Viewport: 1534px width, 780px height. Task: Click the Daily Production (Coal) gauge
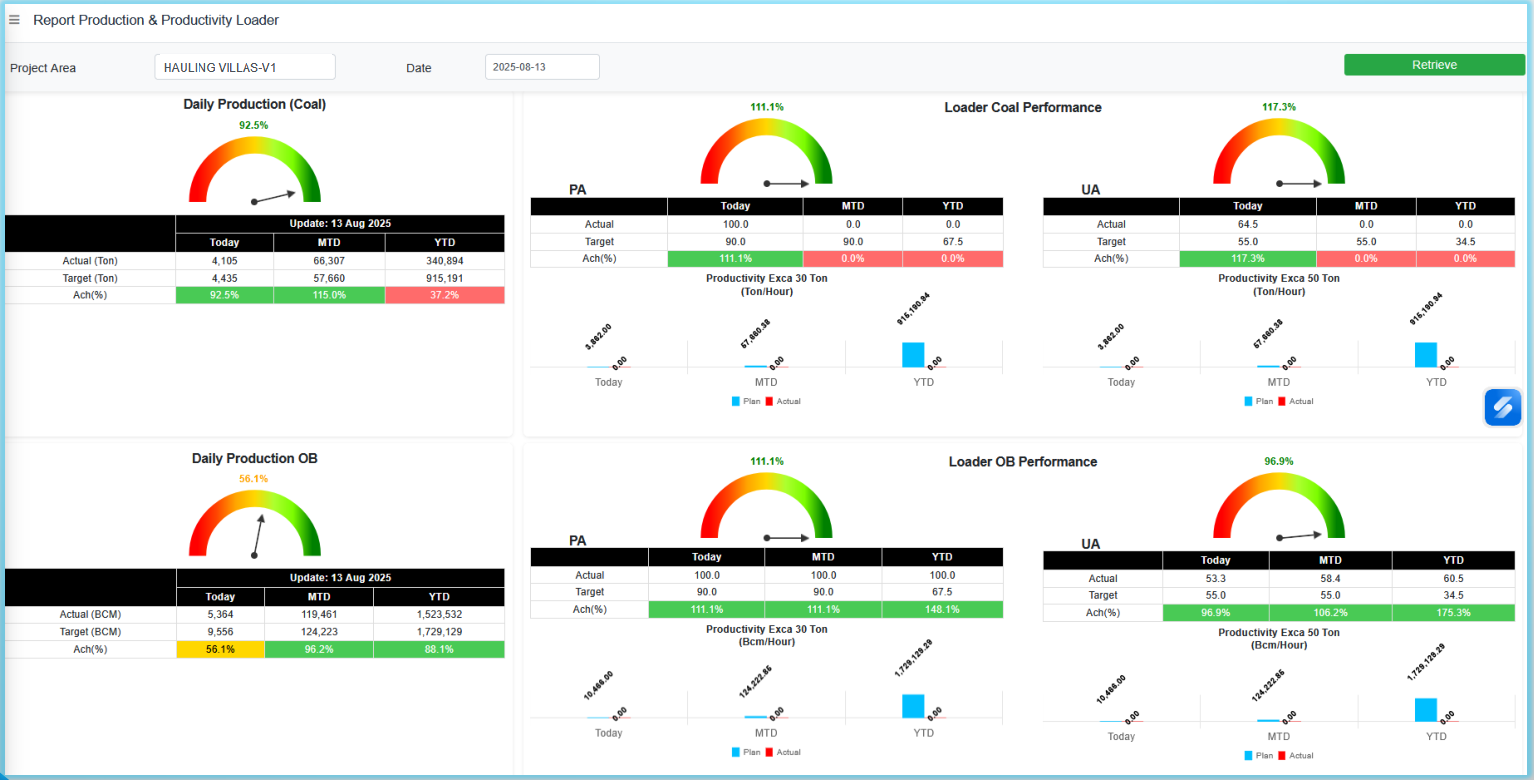coord(255,169)
